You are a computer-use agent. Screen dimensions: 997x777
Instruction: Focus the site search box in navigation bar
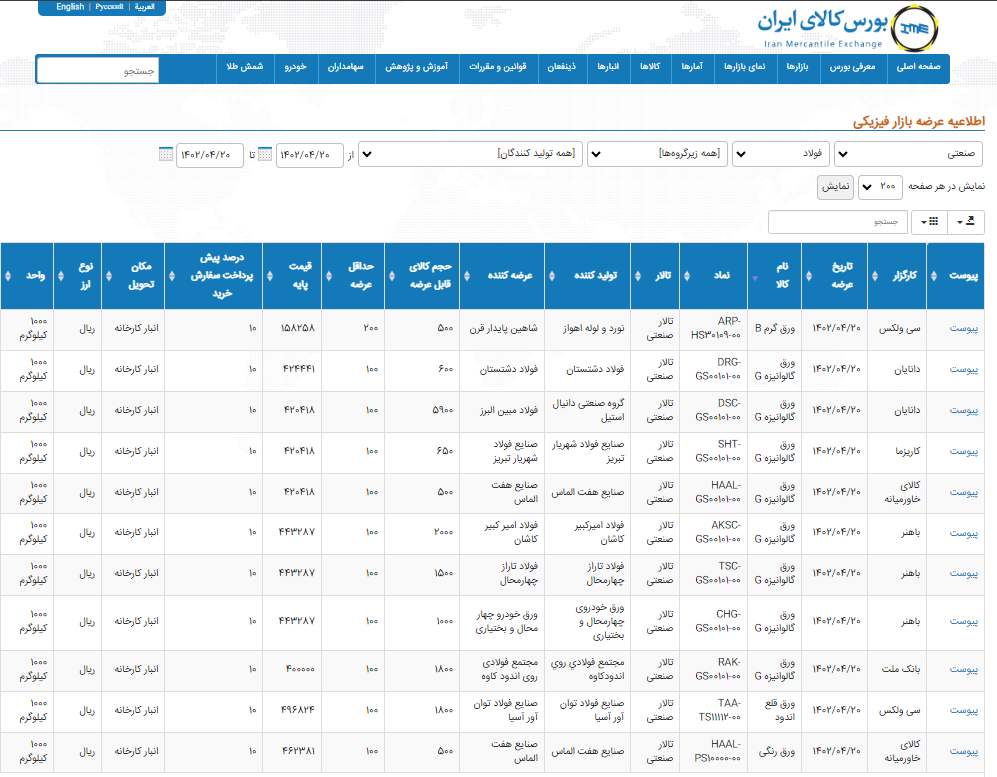(98, 71)
